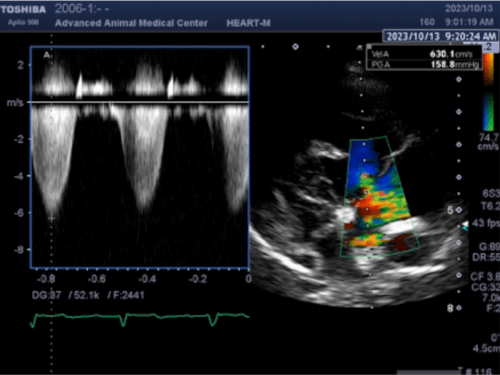Select the VelA 630.1 cm/s measurement row
The height and width of the screenshot is (375, 500).
tap(424, 54)
